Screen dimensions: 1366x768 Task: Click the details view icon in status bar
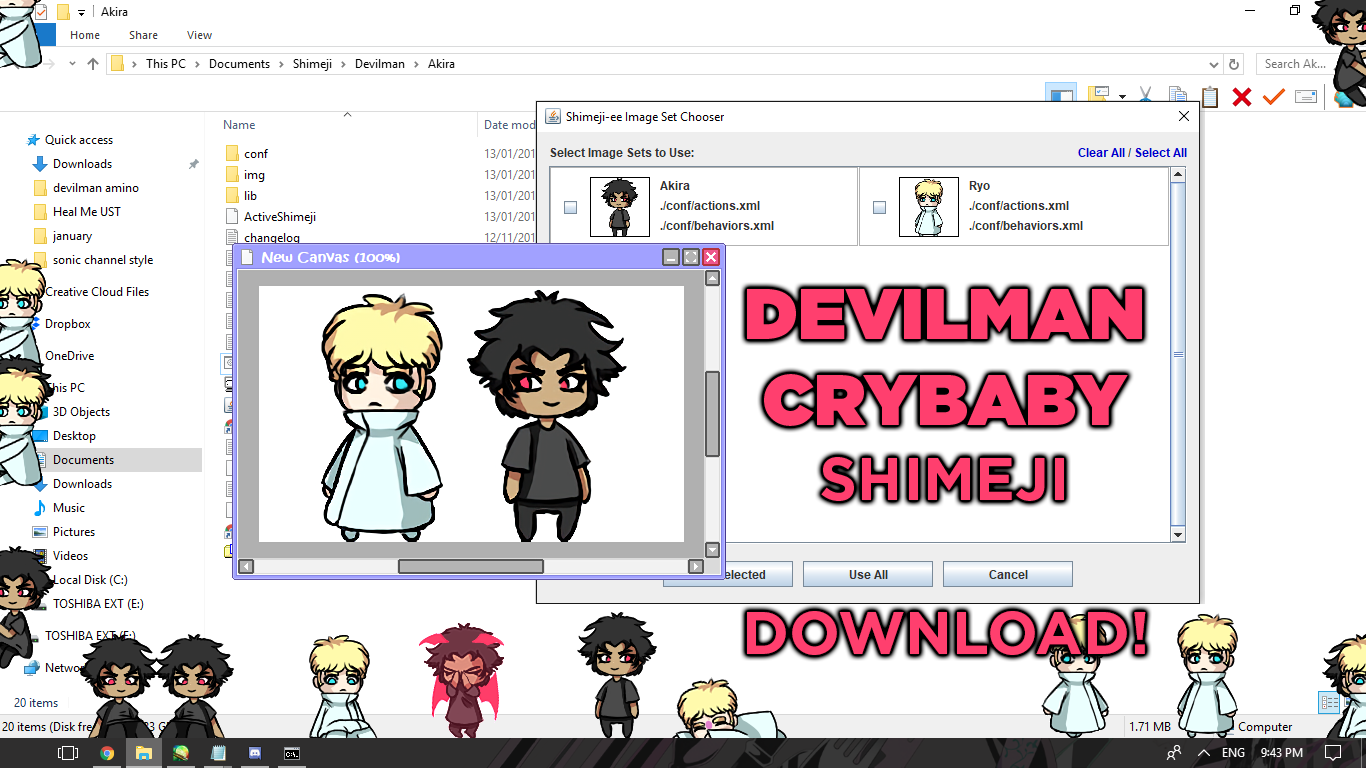[1328, 703]
